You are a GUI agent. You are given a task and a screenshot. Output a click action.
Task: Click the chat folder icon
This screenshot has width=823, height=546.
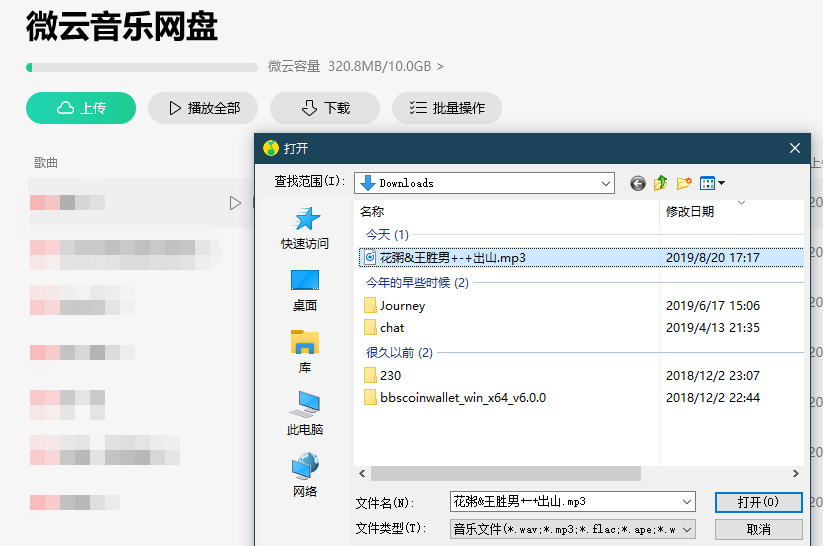pos(370,328)
